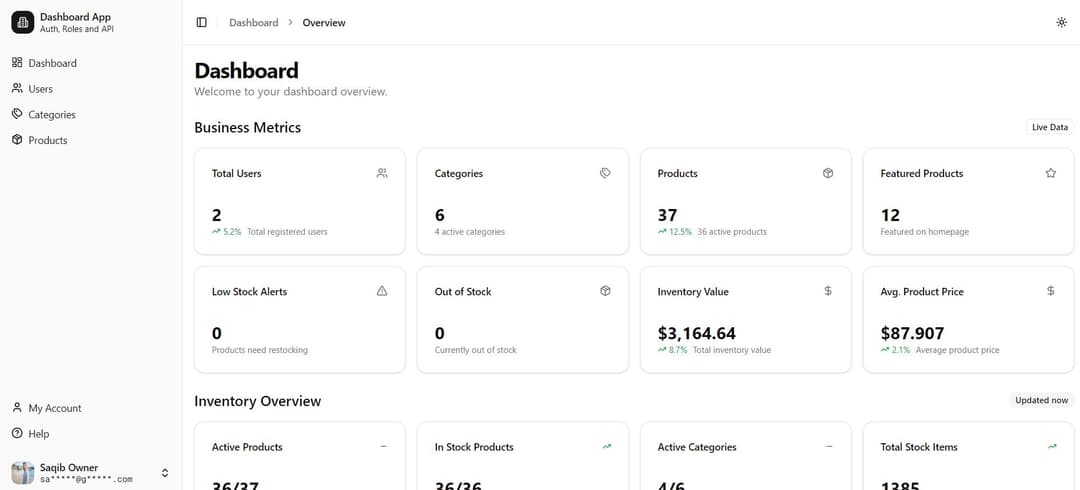Screen dimensions: 1080x490
Task: Click the Products box icon in sidebar
Action: (x=17, y=140)
